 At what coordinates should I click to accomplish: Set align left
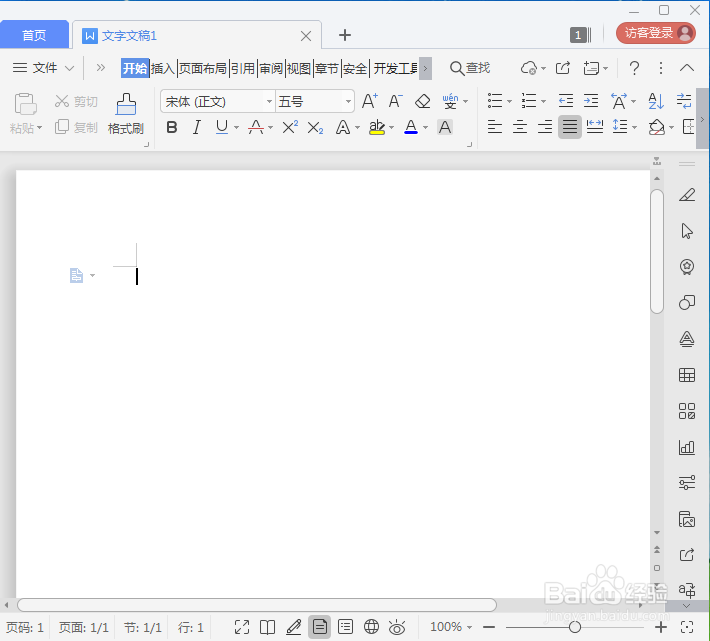point(494,127)
